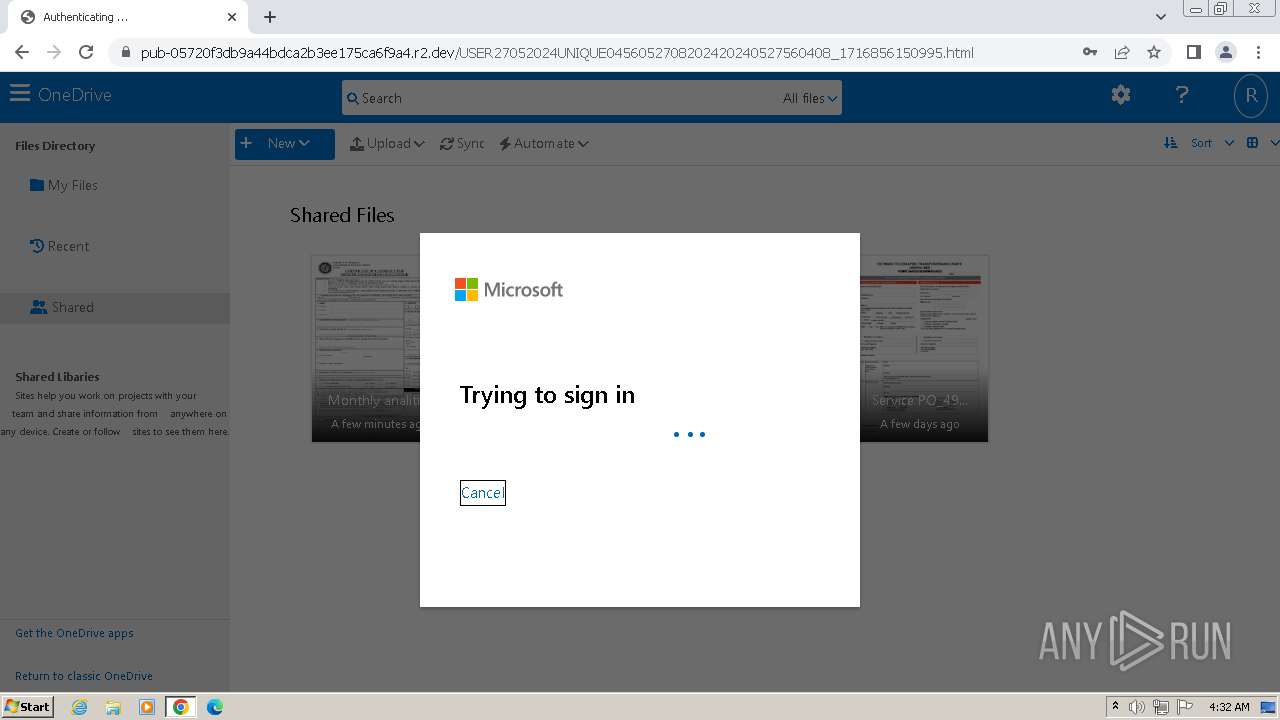Expand the All files filter dropdown
The height and width of the screenshot is (720, 1280).
[810, 98]
